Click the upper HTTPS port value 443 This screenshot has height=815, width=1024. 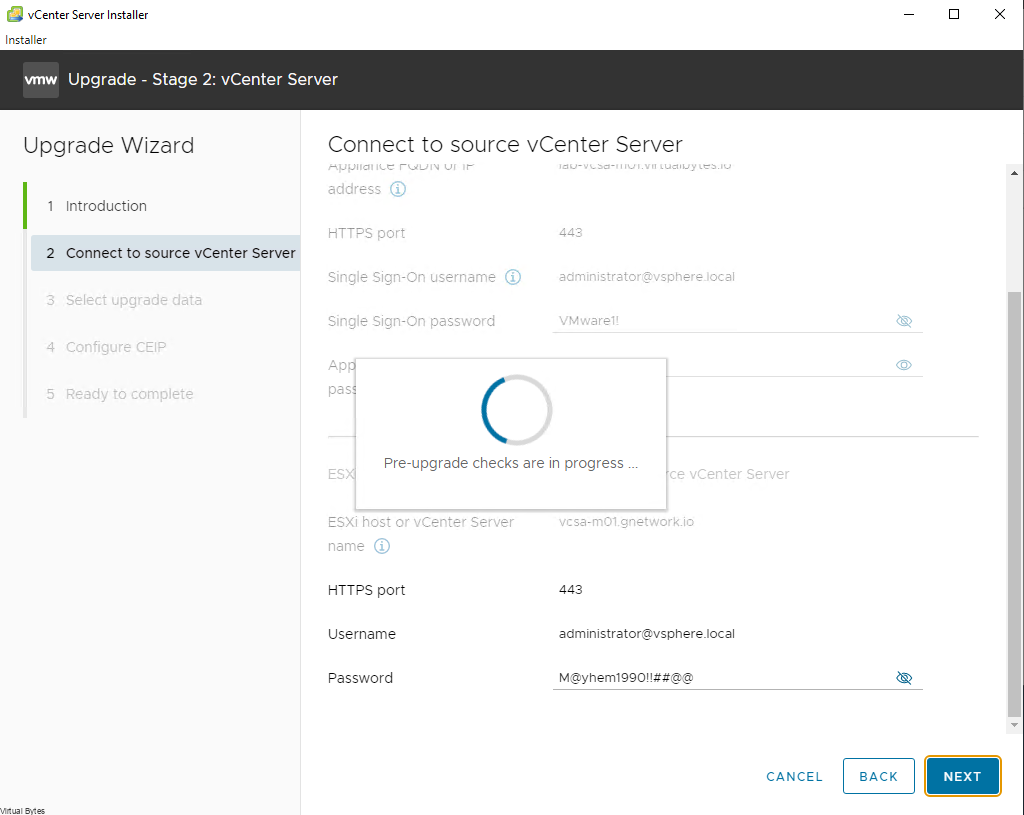[570, 232]
